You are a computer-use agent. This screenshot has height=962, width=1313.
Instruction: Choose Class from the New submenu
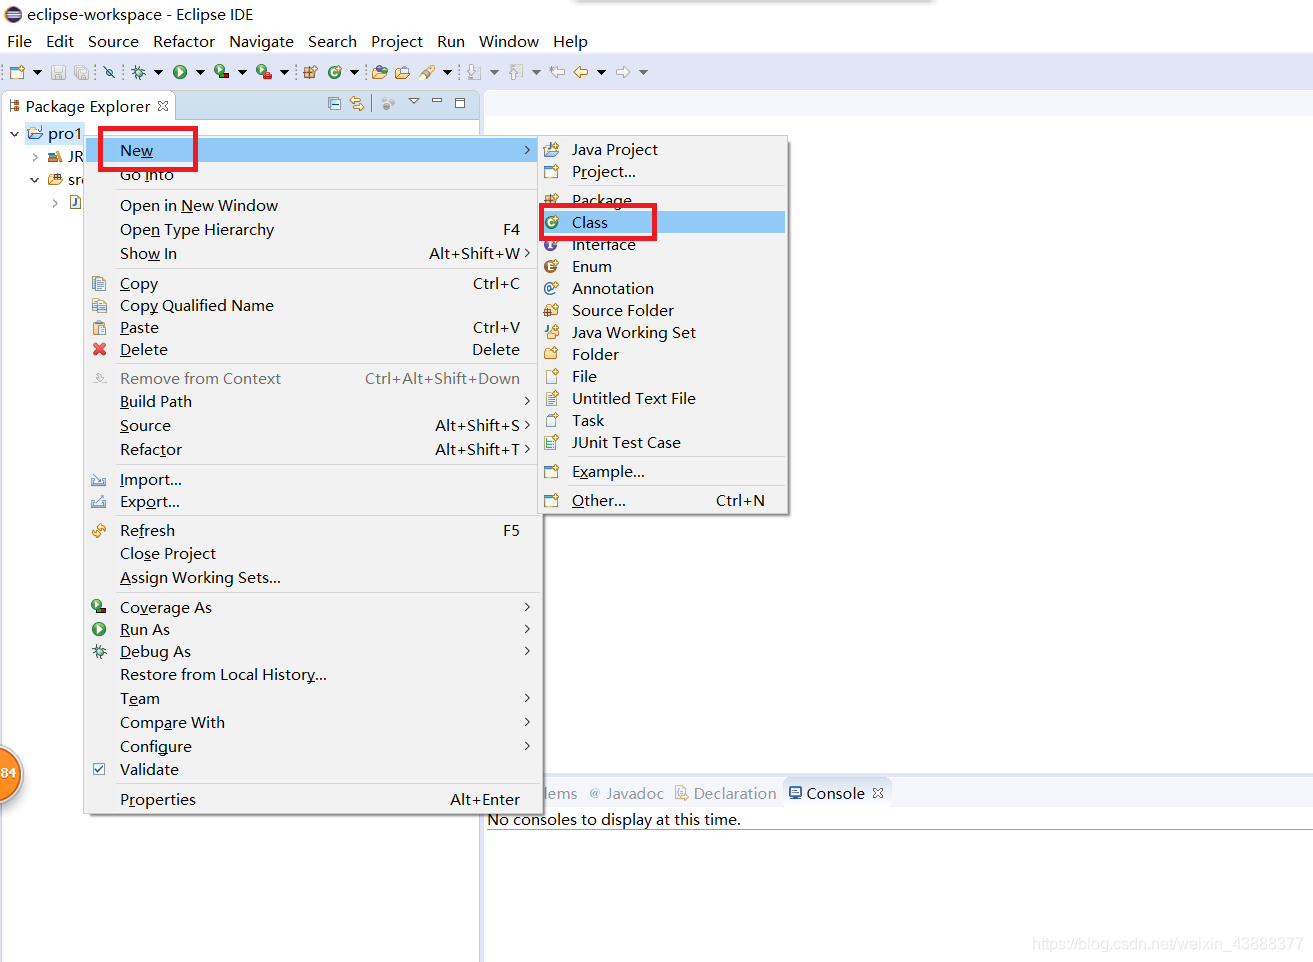point(663,222)
